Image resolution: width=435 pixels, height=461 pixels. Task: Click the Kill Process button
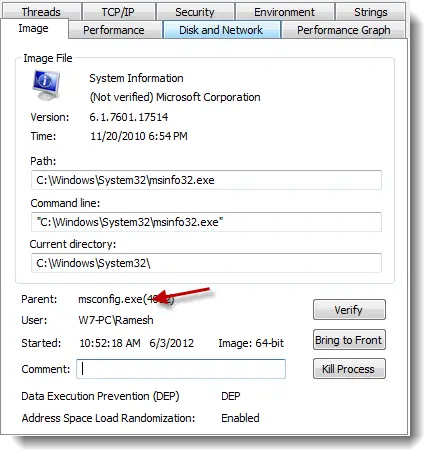349,369
